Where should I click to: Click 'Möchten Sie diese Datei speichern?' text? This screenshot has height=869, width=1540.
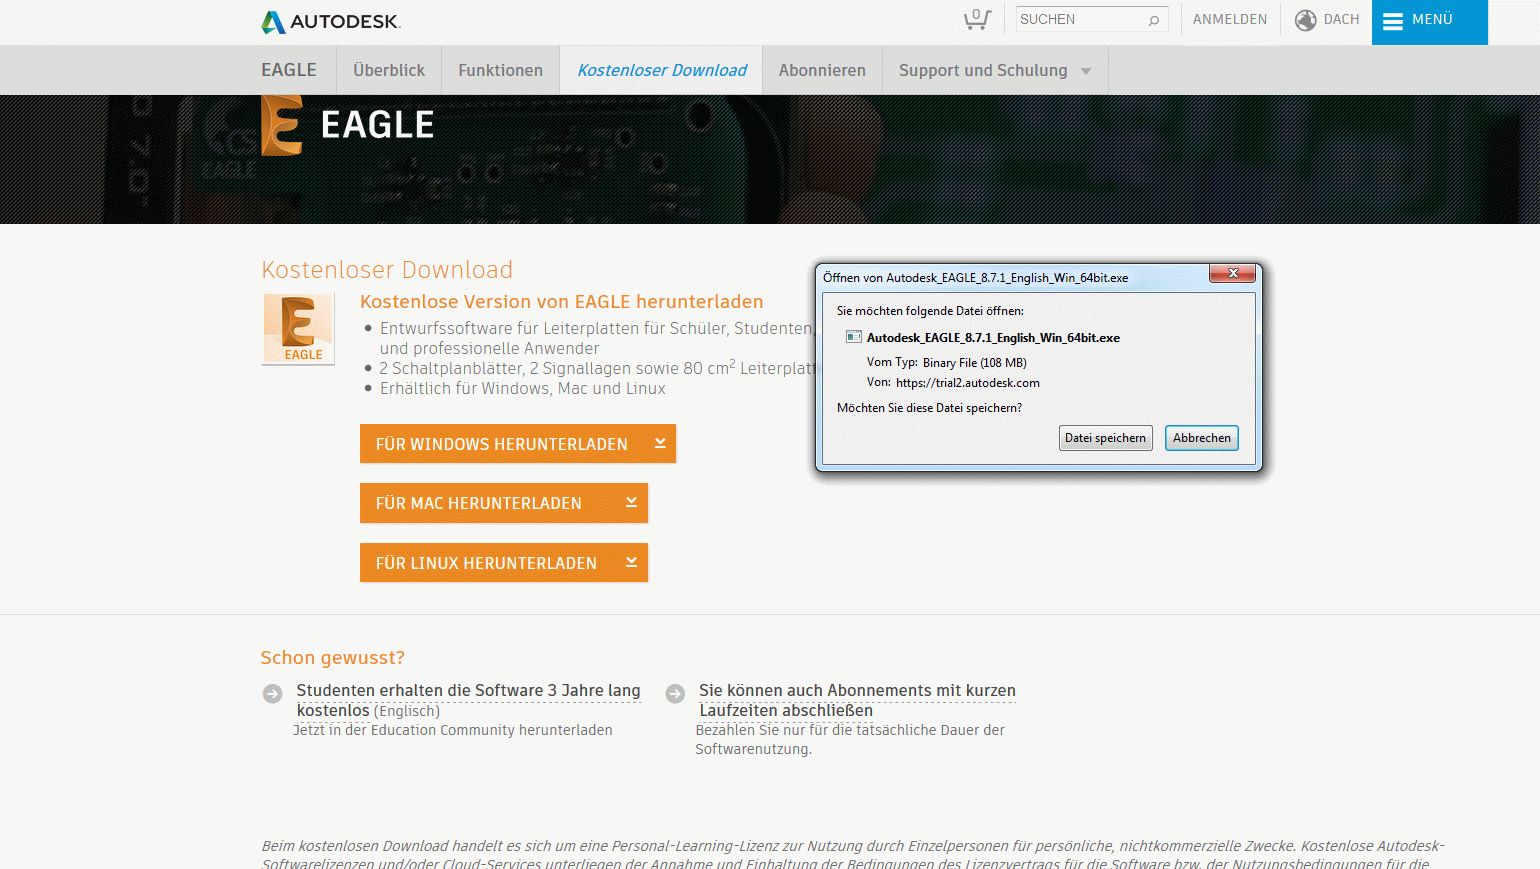pyautogui.click(x=929, y=408)
